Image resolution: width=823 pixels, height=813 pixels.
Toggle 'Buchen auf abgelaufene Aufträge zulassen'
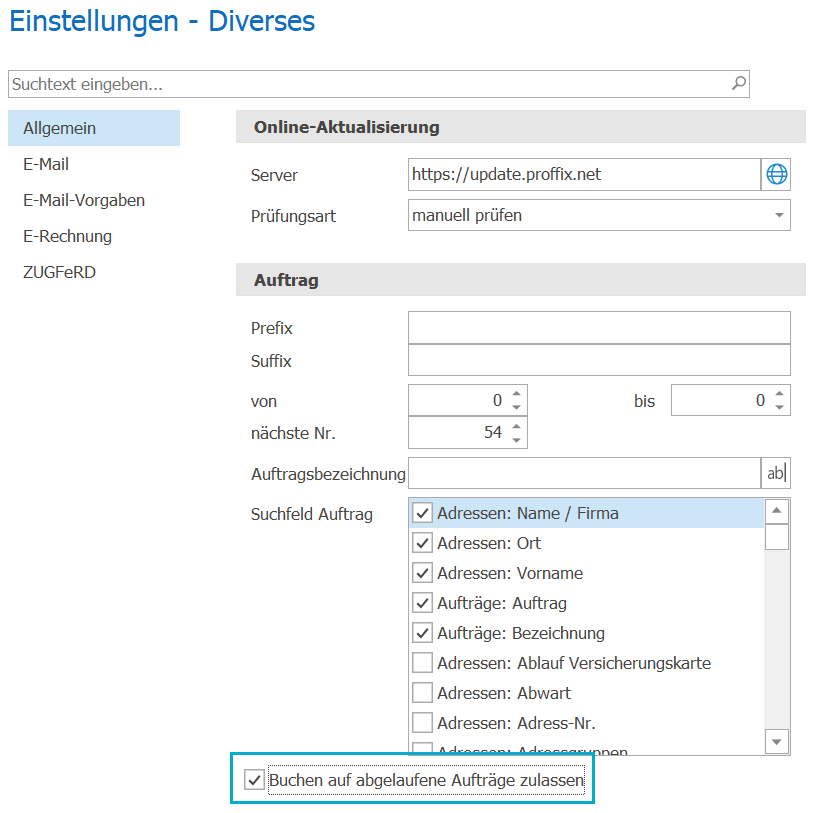(x=255, y=780)
